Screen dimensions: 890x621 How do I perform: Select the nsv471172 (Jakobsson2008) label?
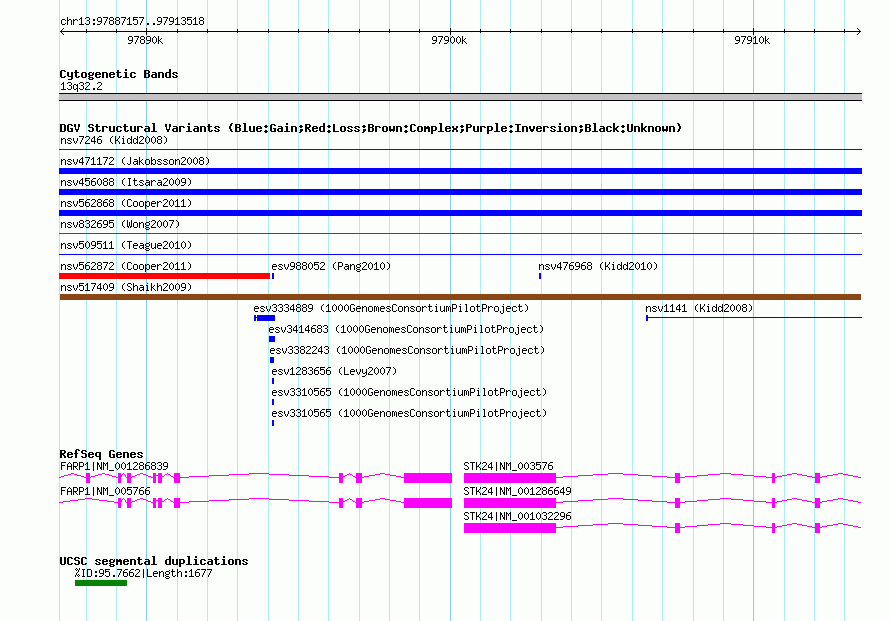(135, 161)
